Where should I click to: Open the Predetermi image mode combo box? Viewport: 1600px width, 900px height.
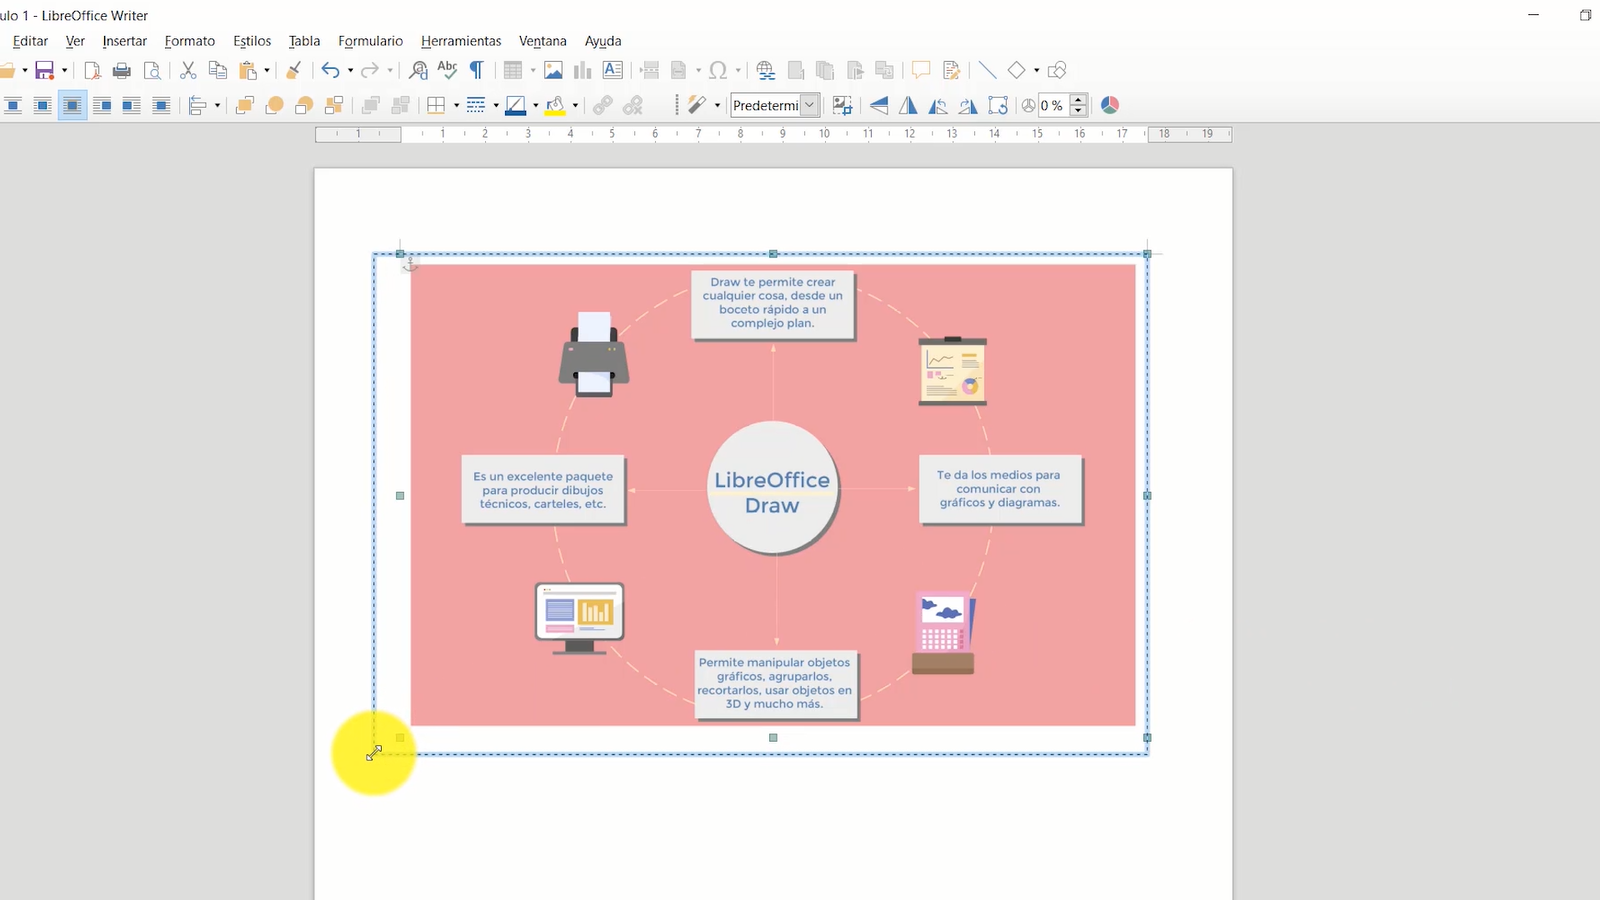click(x=776, y=105)
